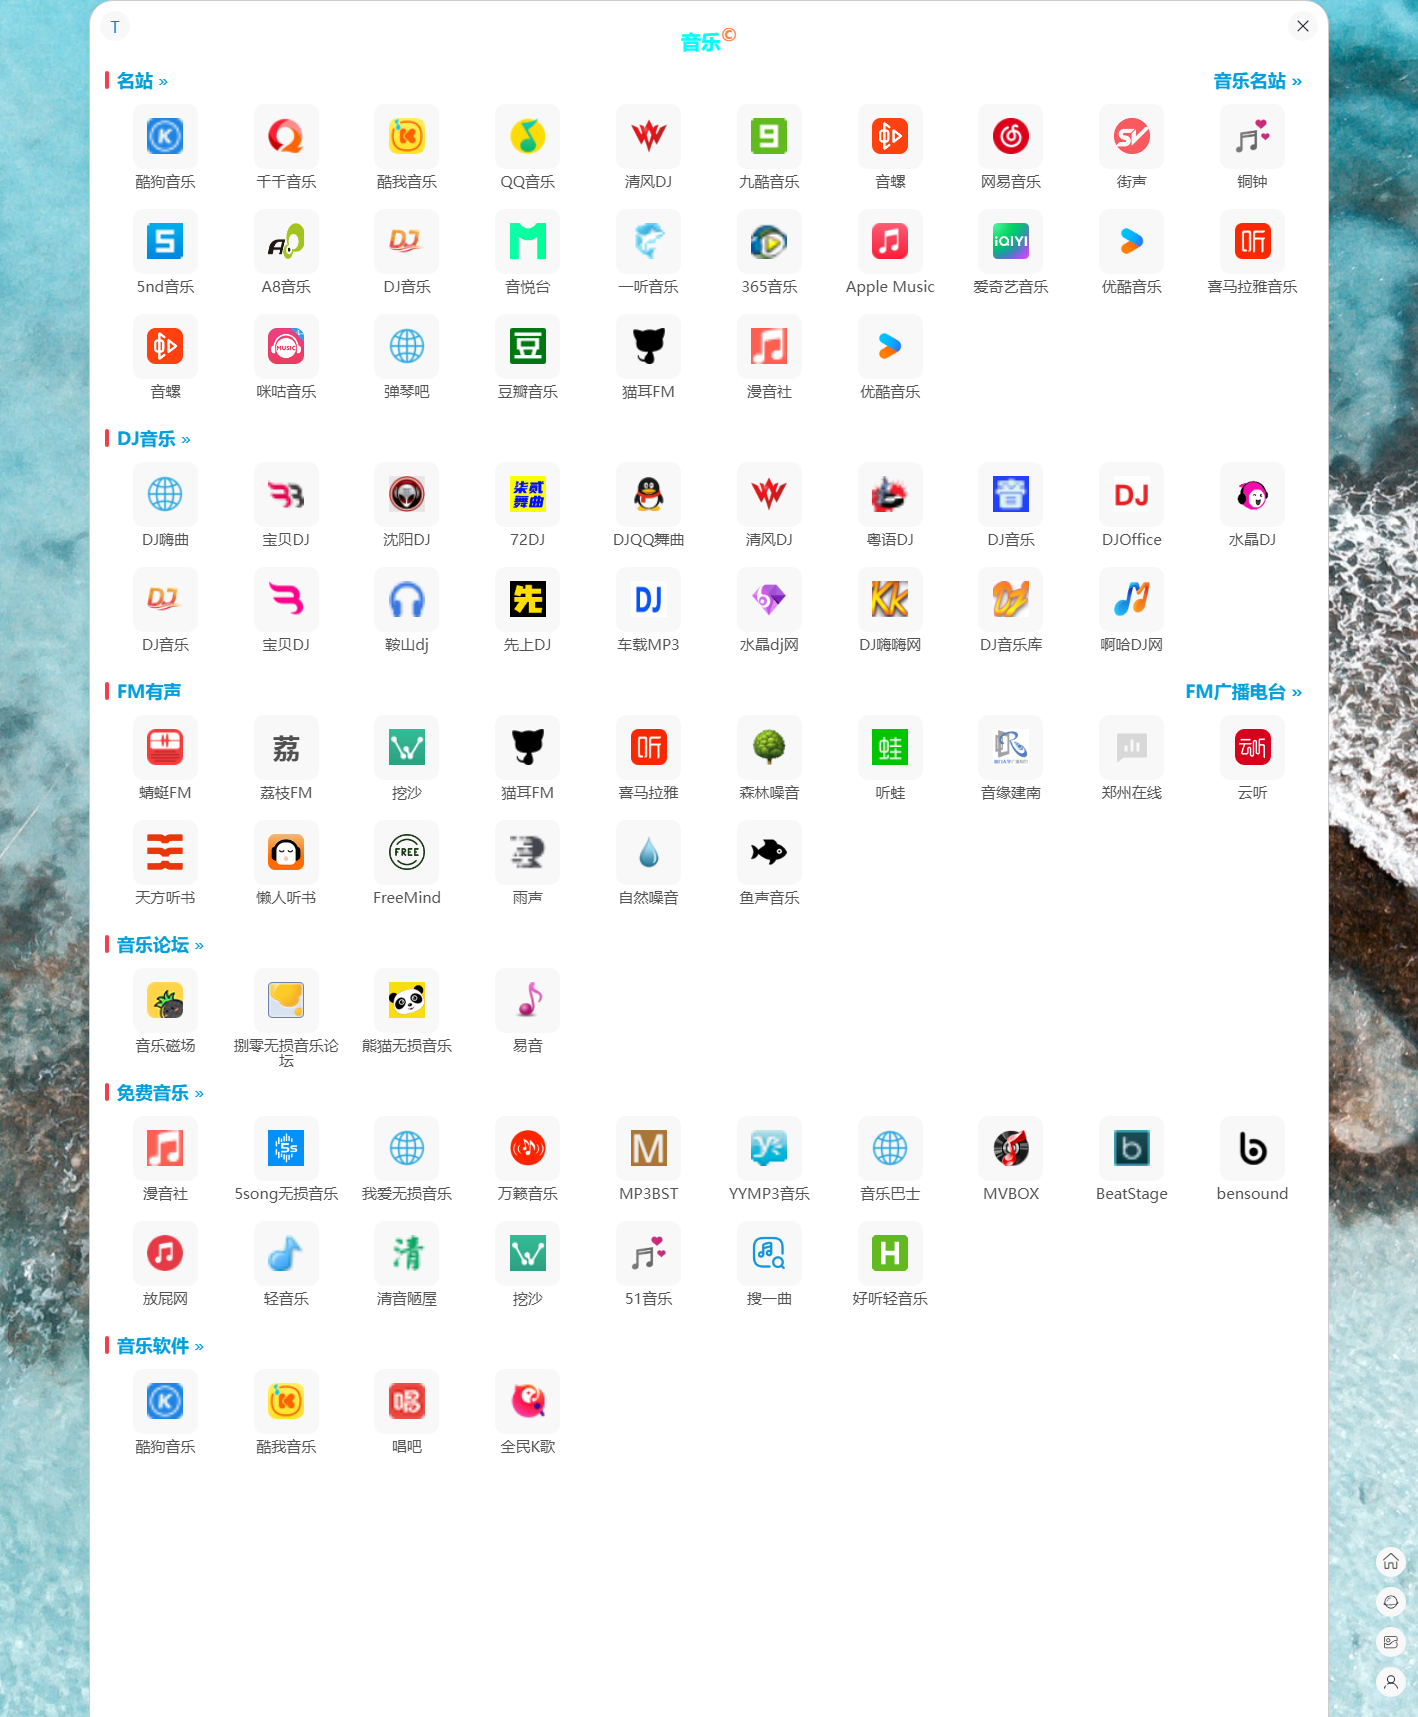Open the FM广播电台 link
This screenshot has width=1418, height=1717.
click(1242, 692)
